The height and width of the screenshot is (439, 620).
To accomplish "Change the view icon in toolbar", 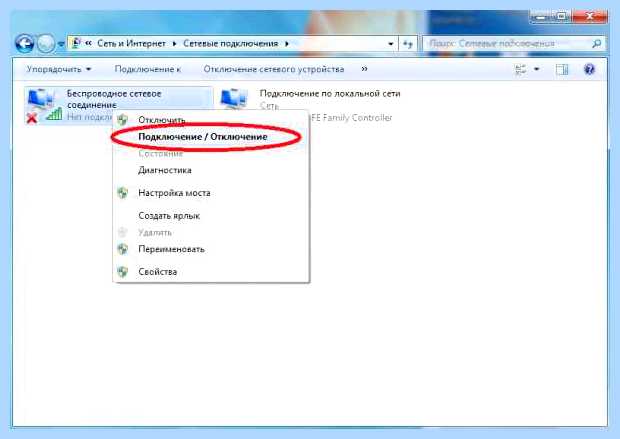I will tap(521, 70).
